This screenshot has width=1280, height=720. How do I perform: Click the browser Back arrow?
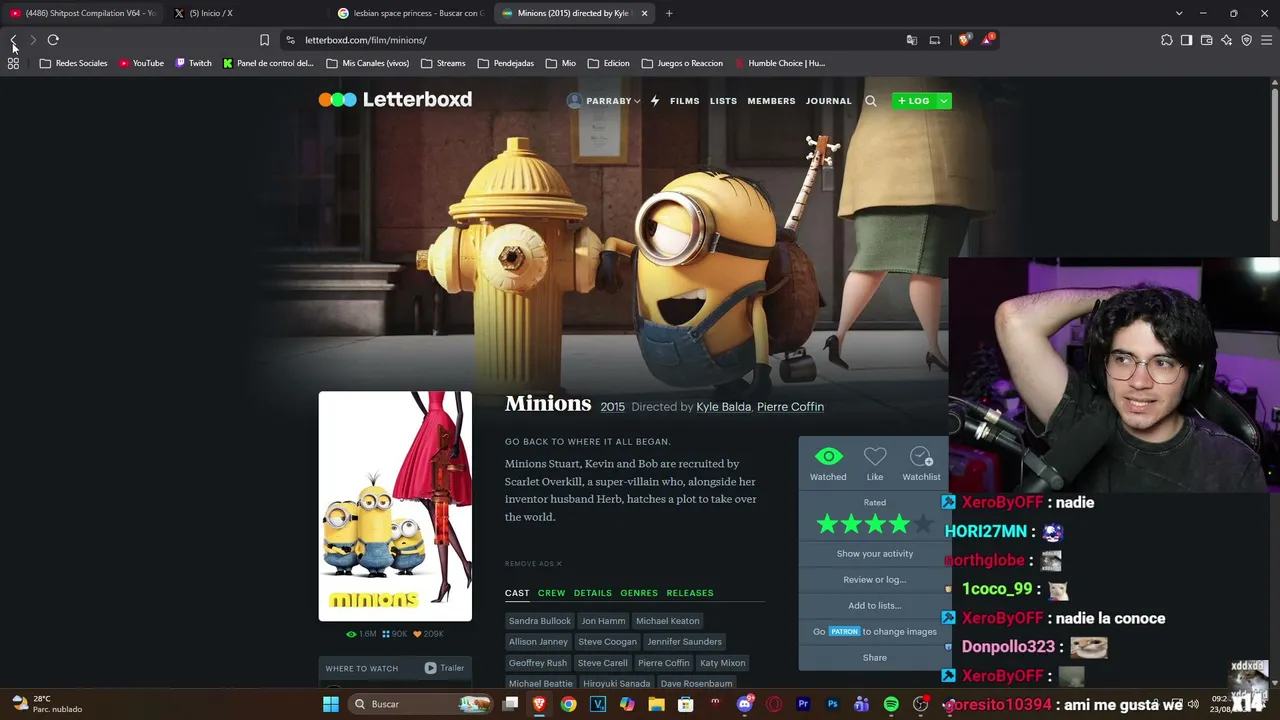[x=13, y=40]
